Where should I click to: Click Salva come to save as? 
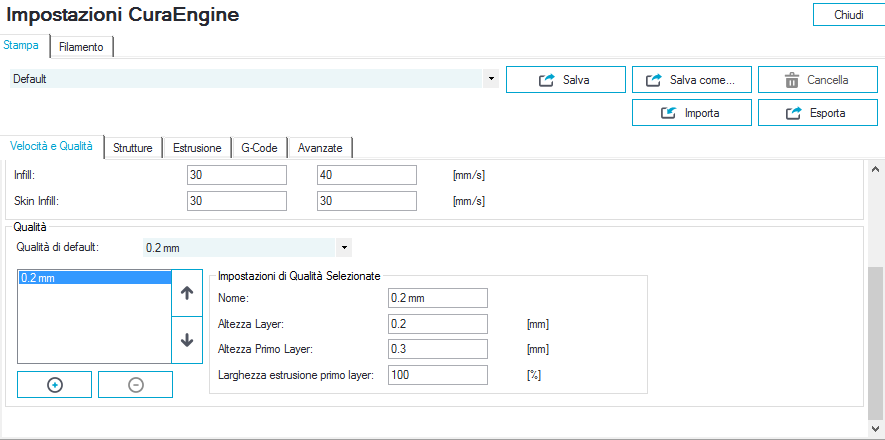point(691,80)
